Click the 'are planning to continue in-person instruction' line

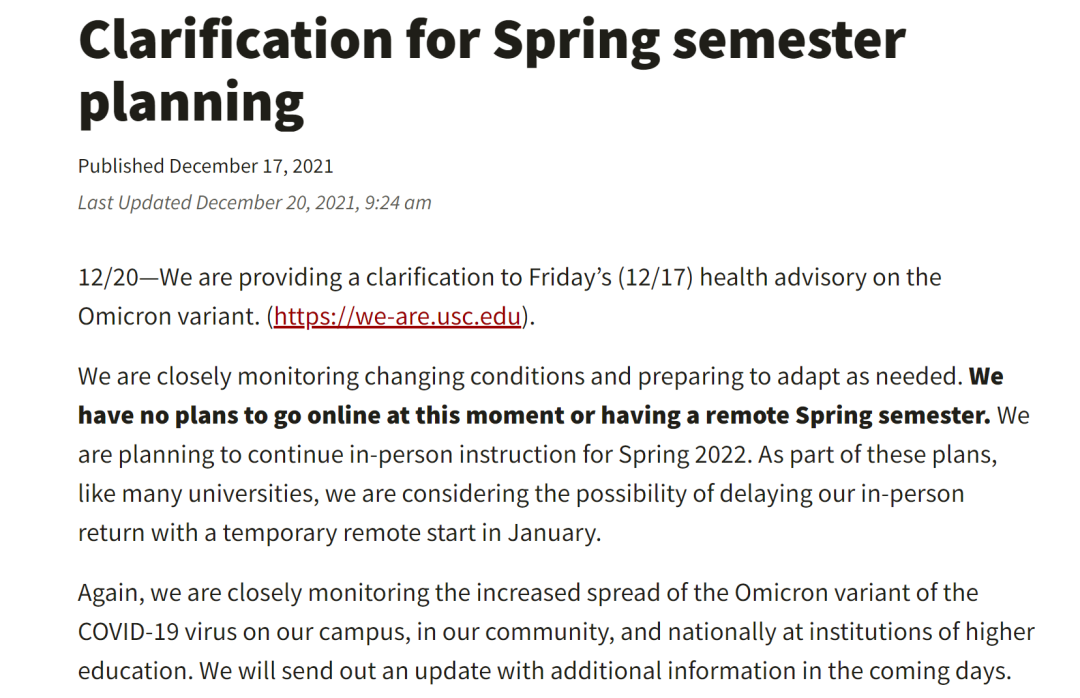click(537, 455)
